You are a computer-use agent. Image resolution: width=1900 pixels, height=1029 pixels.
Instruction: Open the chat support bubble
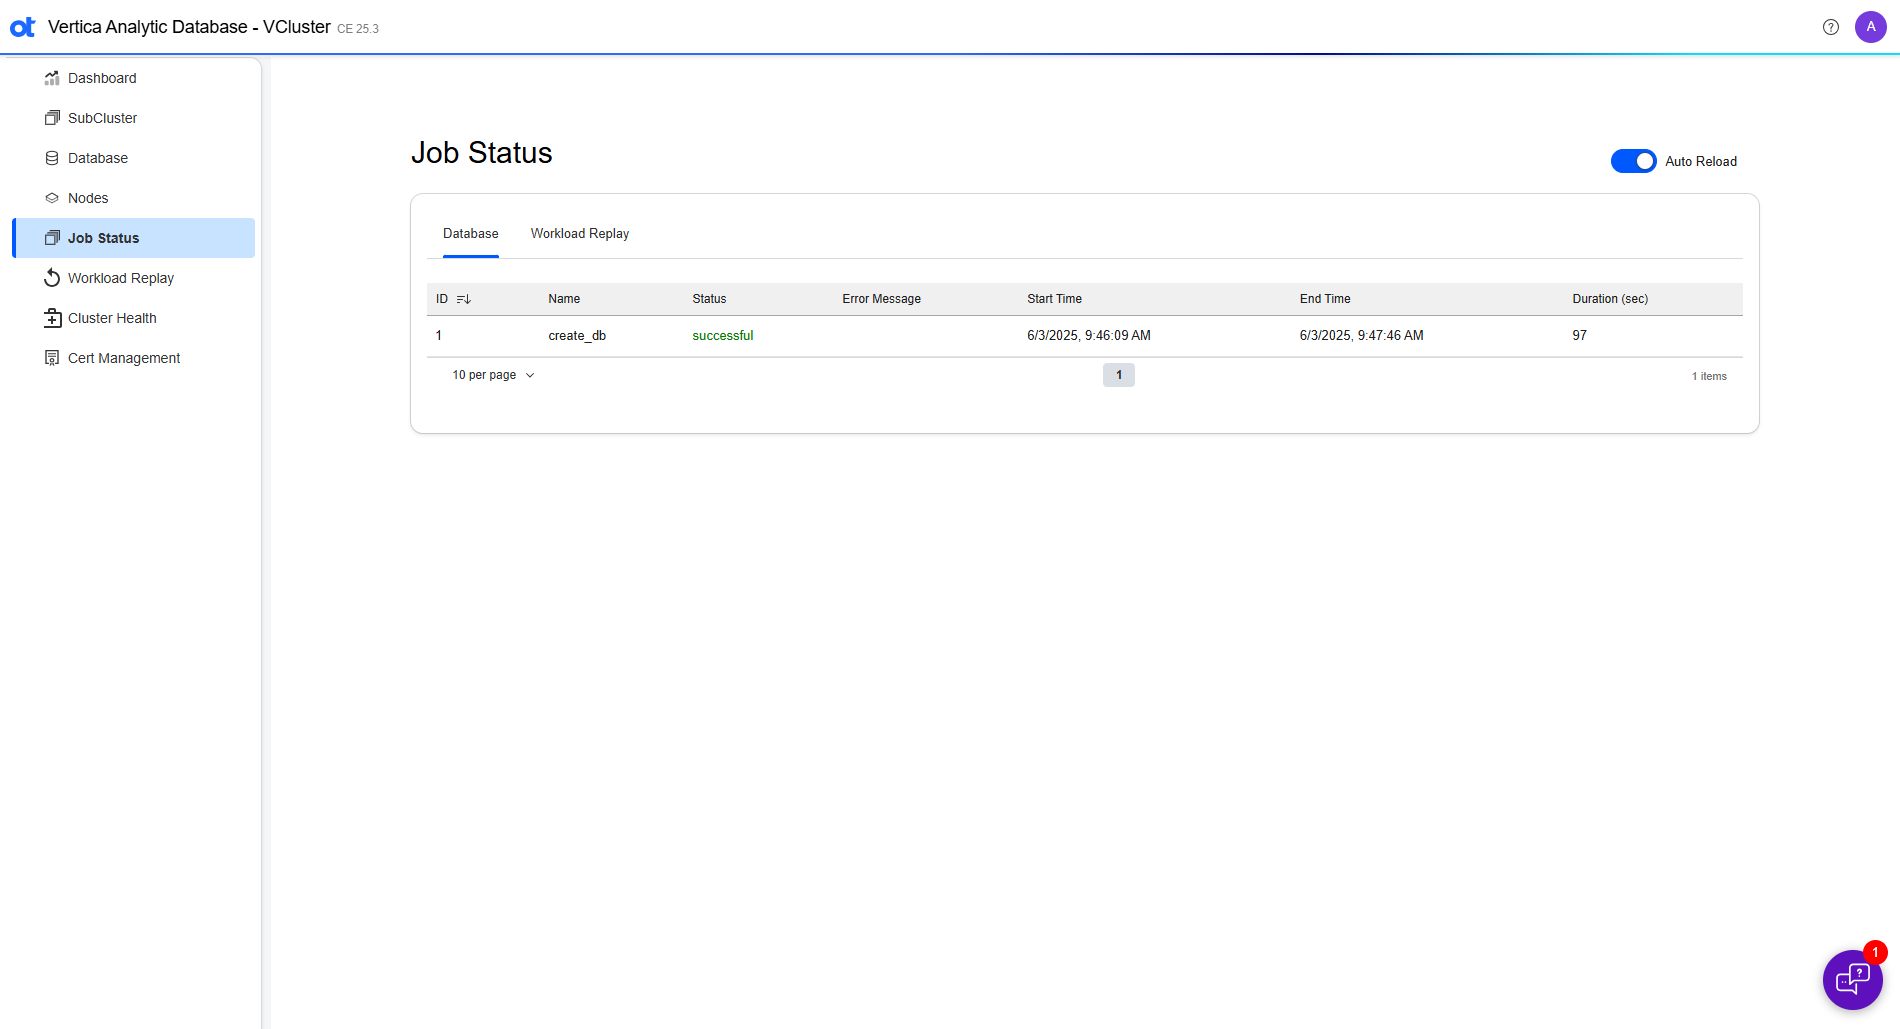pyautogui.click(x=1852, y=979)
